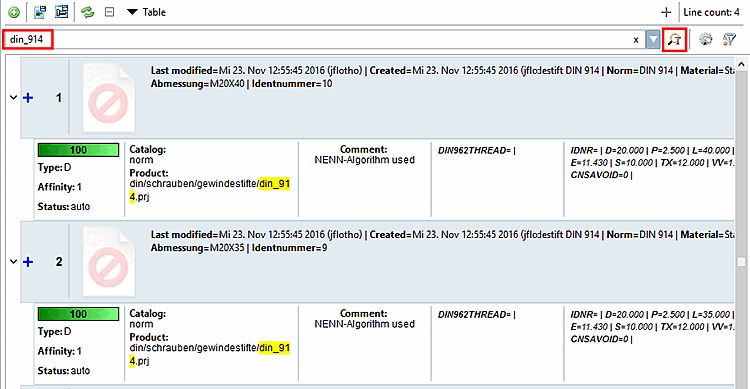Click DIN962THREAD cell in row 2

[476, 315]
